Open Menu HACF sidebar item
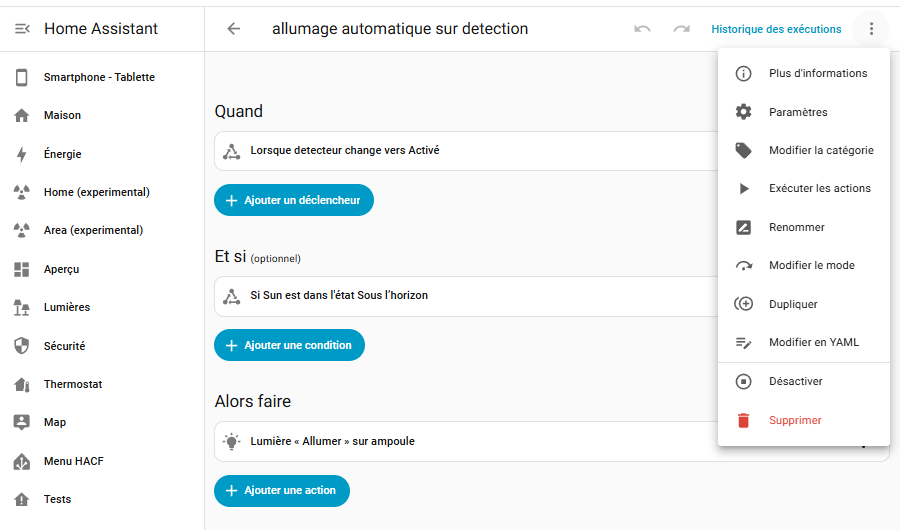The image size is (900, 530). [73, 461]
